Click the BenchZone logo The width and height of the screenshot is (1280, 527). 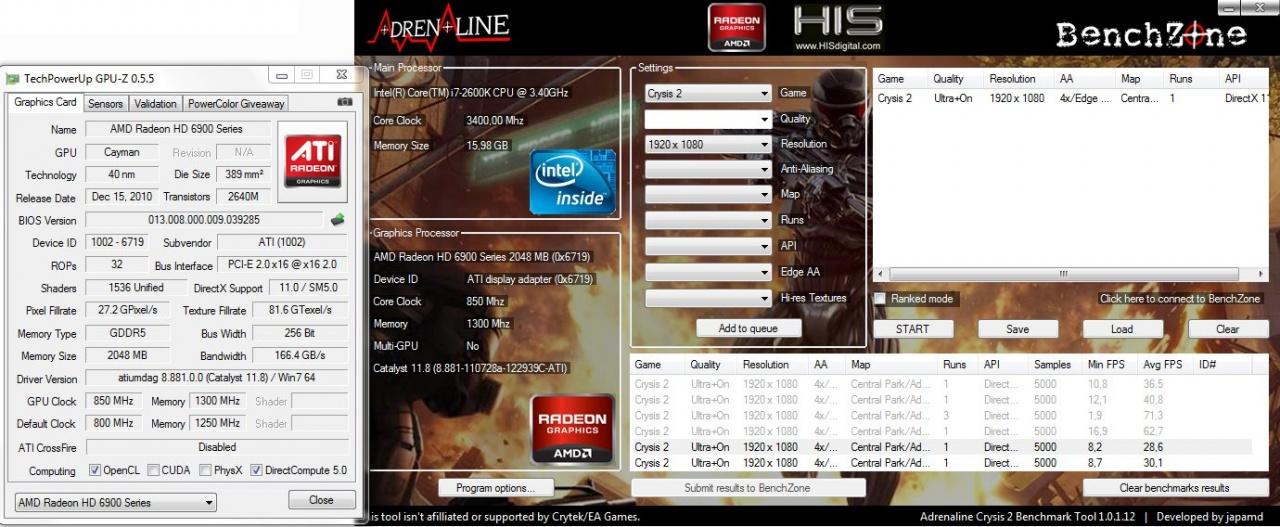[x=1151, y=34]
